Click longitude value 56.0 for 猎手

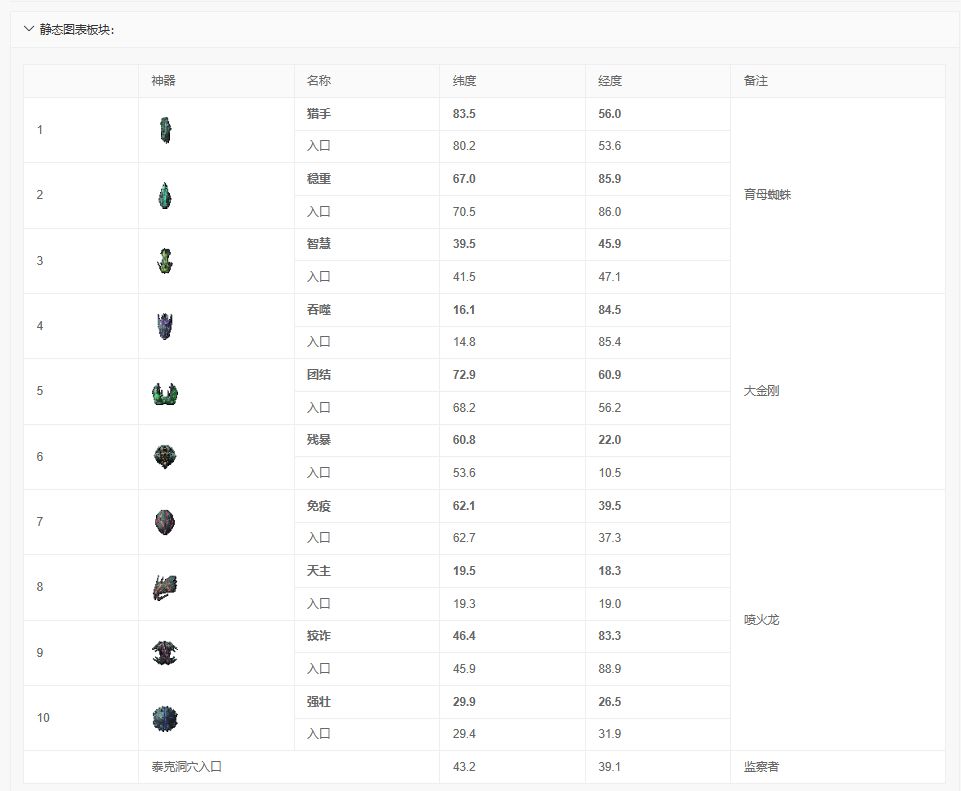point(609,114)
